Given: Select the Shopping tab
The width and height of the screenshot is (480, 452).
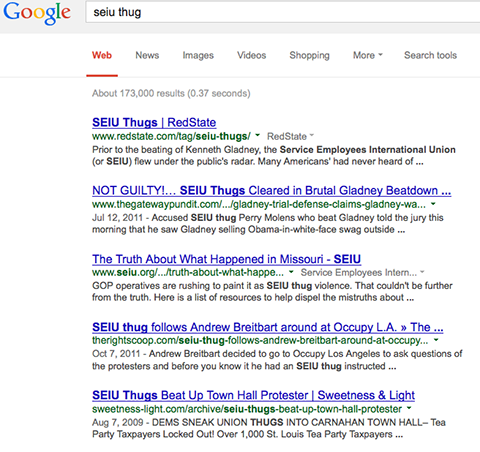Looking at the screenshot, I should tap(309, 55).
